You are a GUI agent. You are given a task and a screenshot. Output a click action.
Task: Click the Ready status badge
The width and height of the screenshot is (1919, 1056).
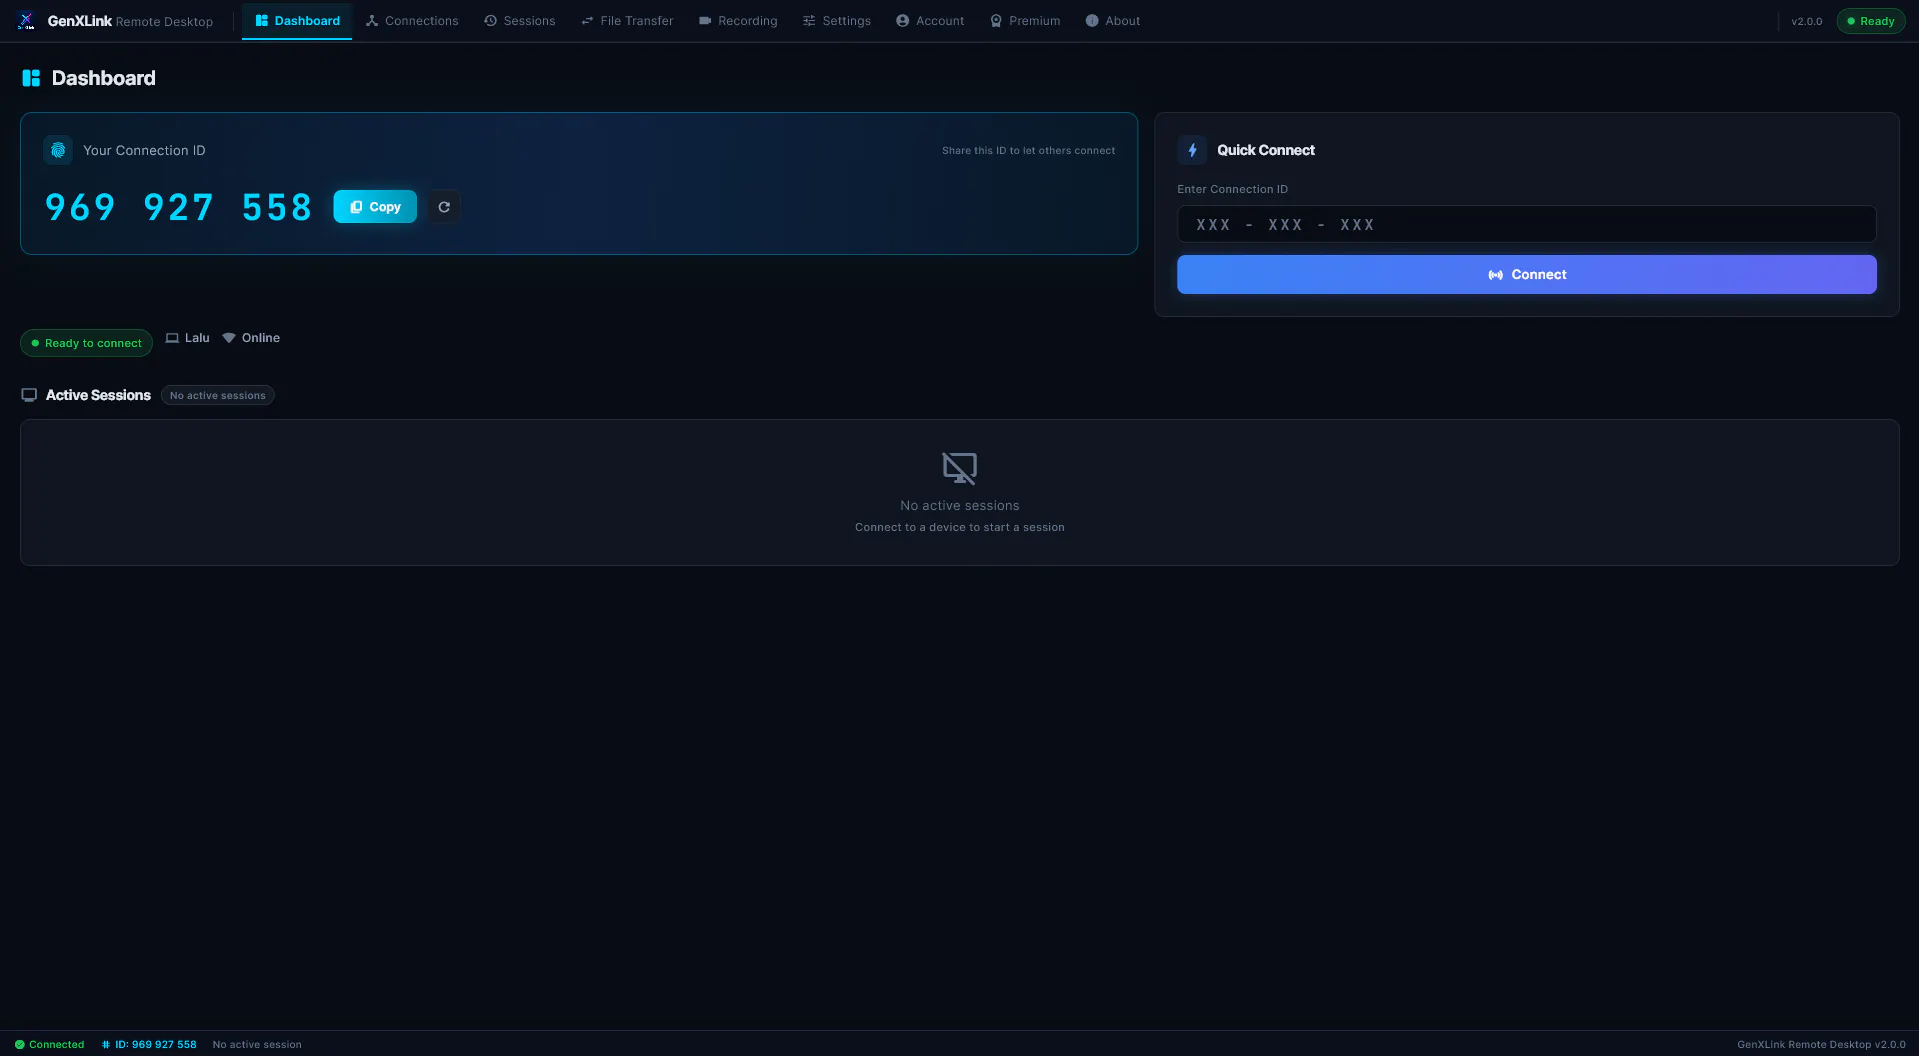click(1871, 21)
